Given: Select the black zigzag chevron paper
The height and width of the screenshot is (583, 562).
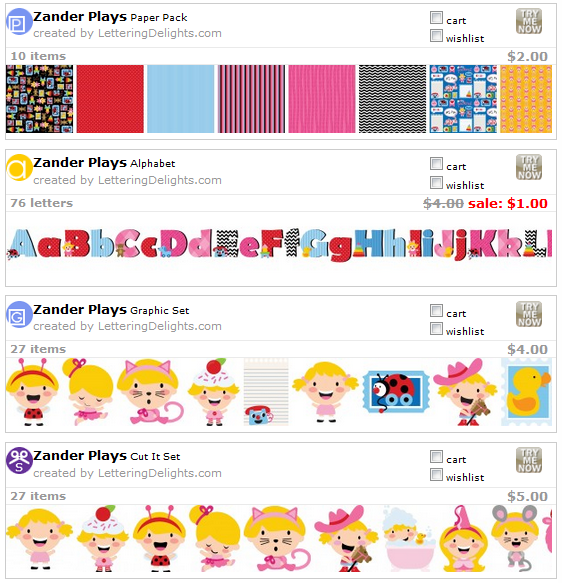Looking at the screenshot, I should click(393, 99).
